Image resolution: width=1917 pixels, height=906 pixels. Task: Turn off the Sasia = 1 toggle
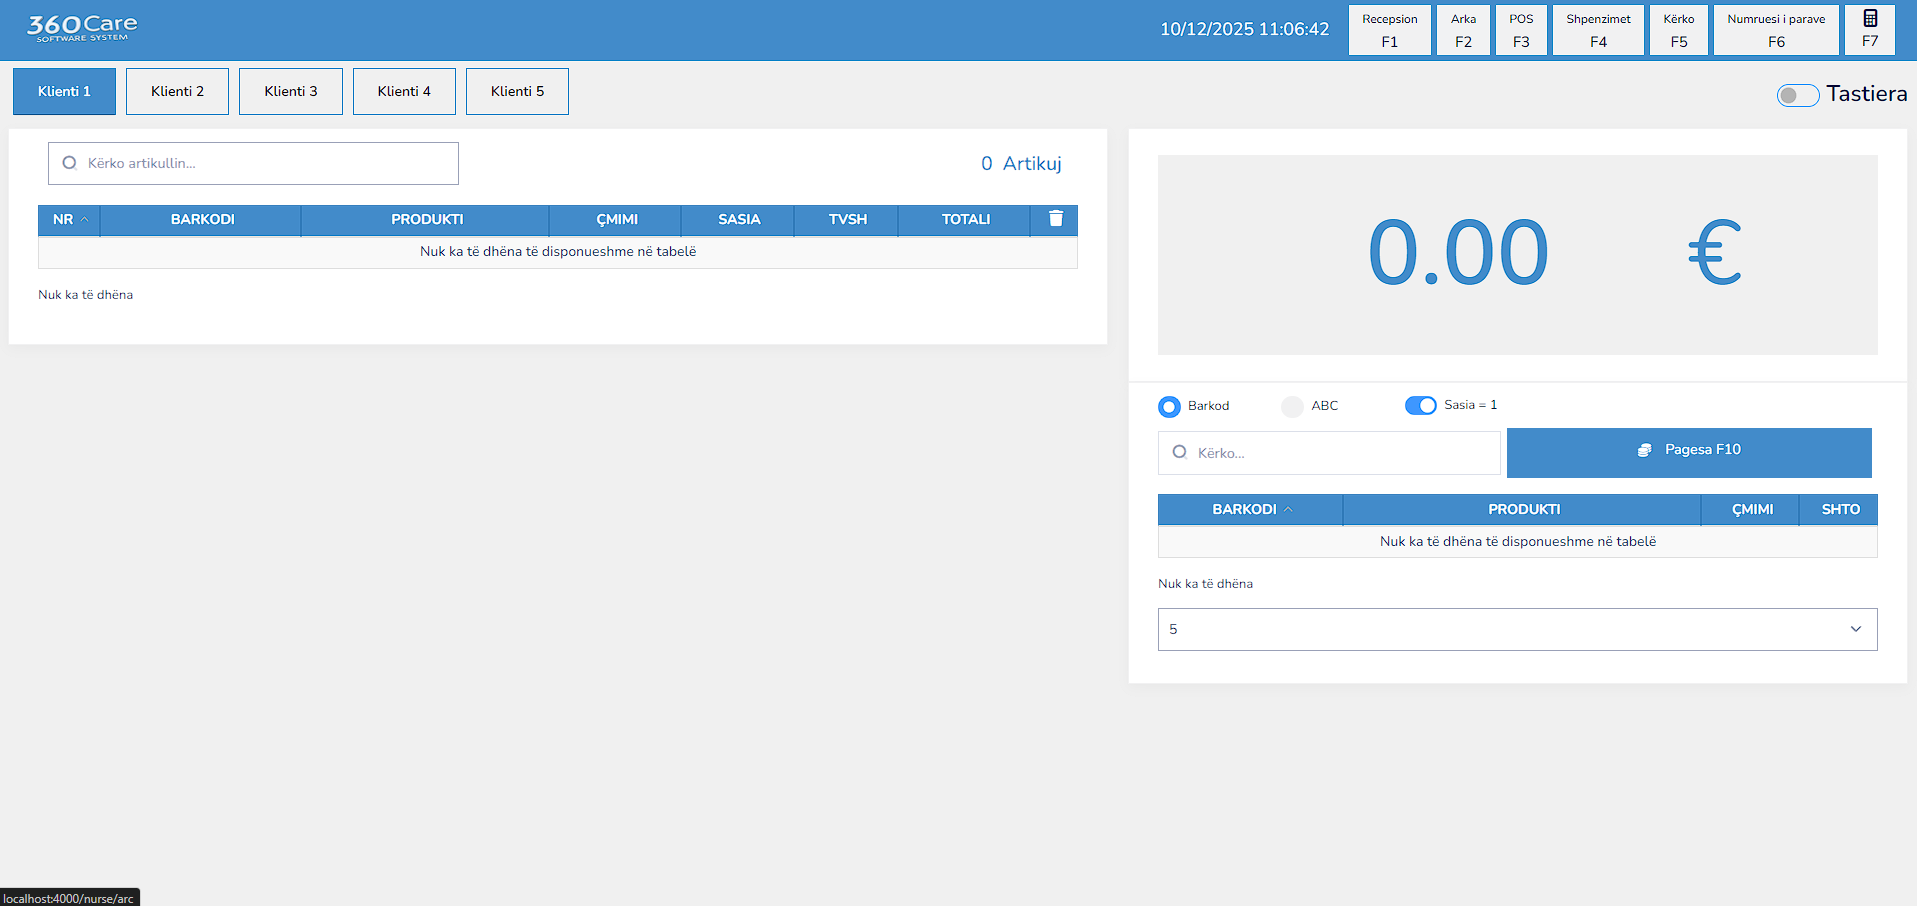coord(1420,405)
